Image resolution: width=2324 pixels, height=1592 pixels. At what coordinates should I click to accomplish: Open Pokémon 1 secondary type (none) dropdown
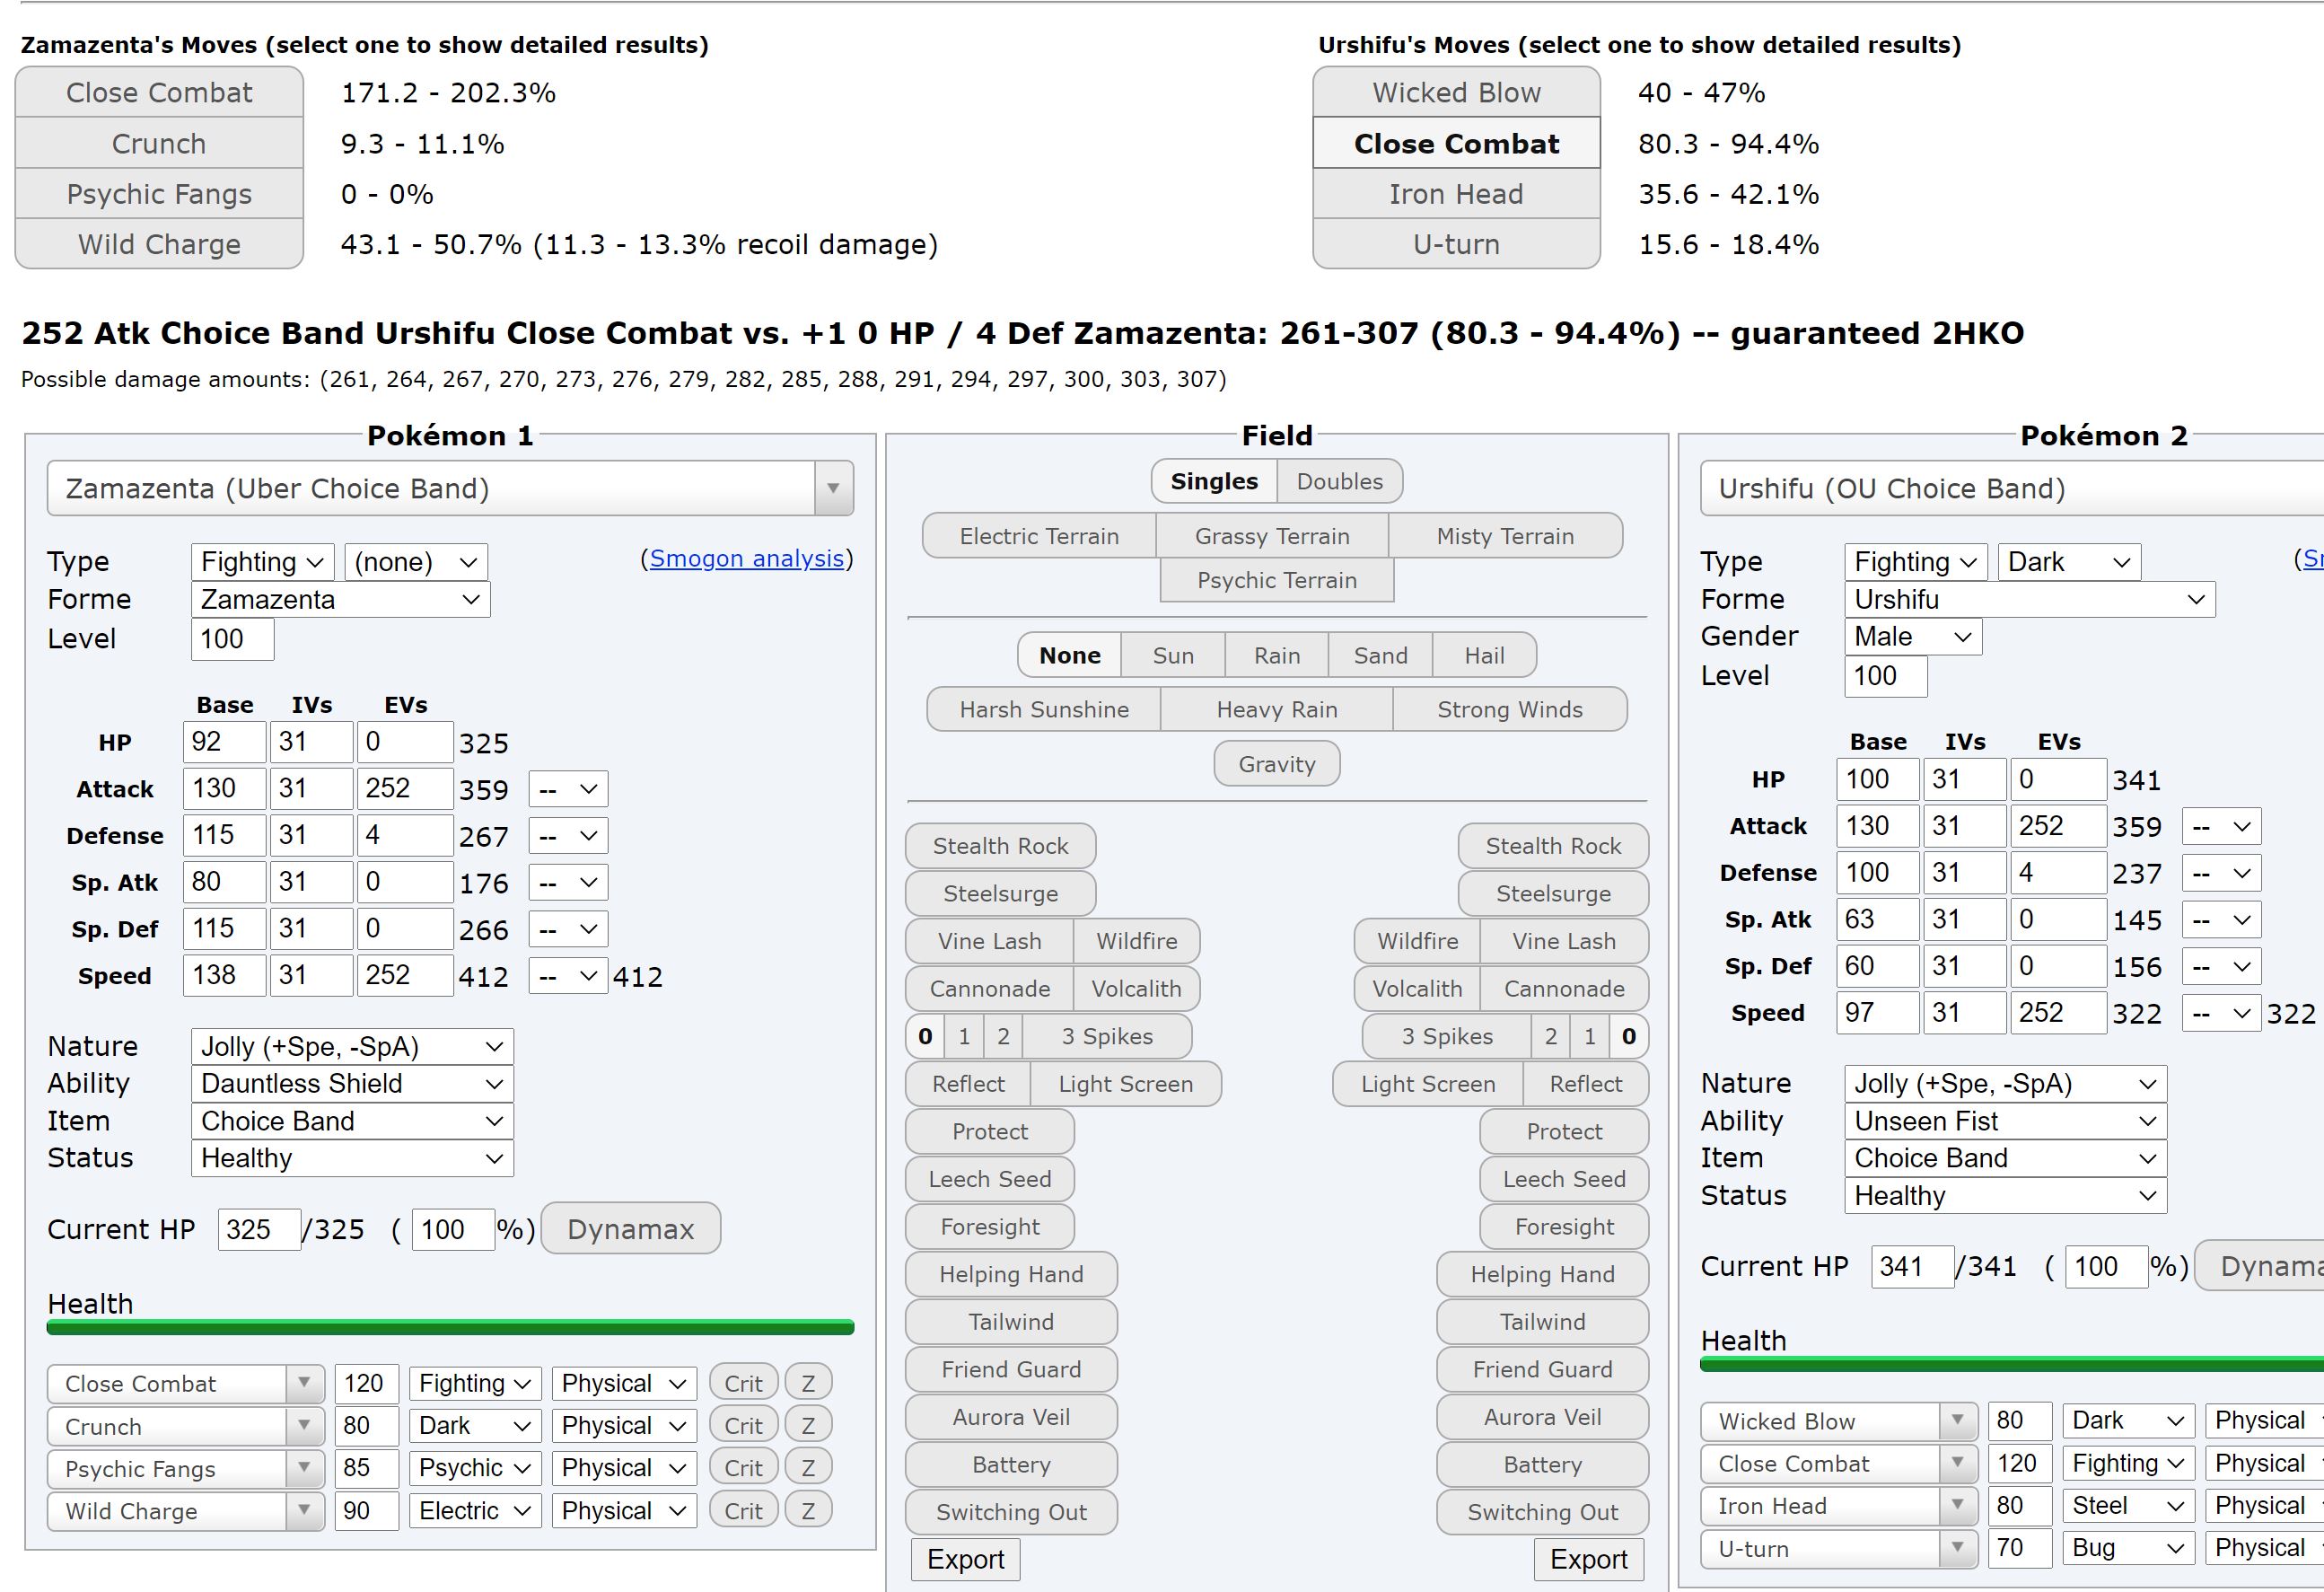pos(416,562)
